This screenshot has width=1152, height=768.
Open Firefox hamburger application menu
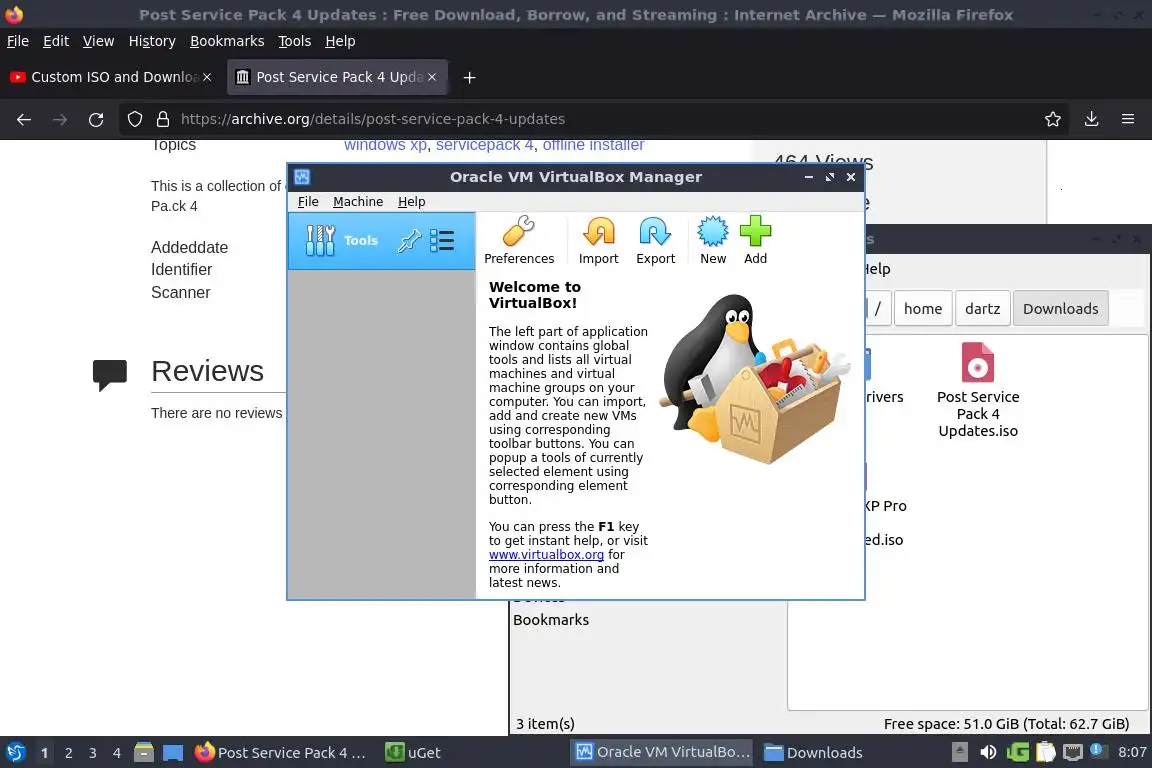[1128, 119]
